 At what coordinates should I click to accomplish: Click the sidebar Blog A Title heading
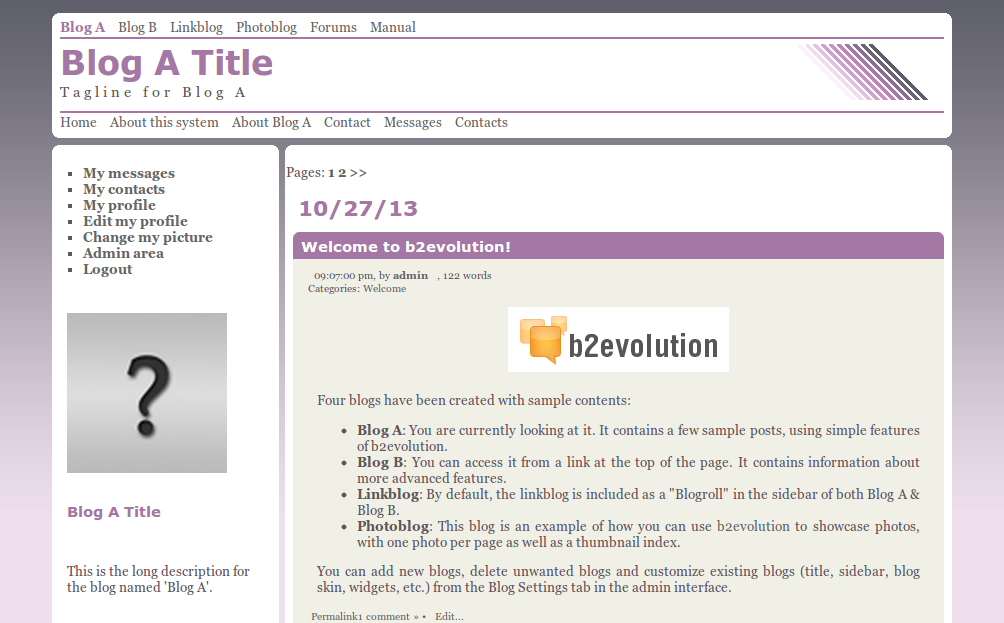click(x=114, y=512)
